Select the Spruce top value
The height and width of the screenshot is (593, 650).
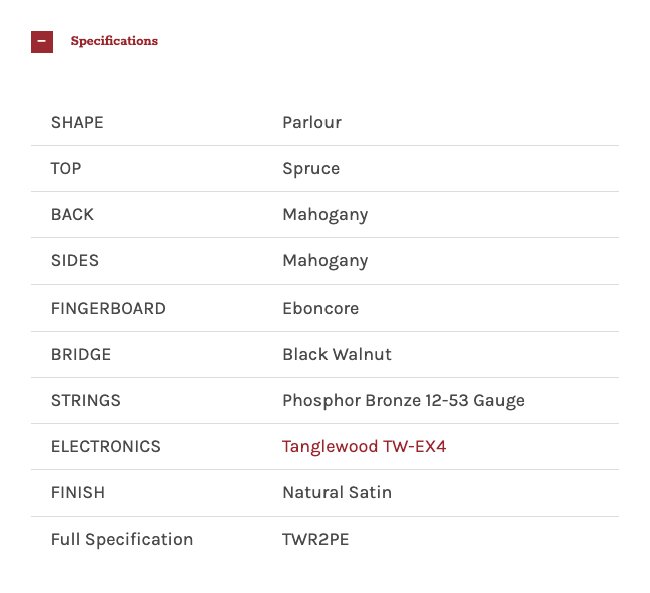click(311, 169)
